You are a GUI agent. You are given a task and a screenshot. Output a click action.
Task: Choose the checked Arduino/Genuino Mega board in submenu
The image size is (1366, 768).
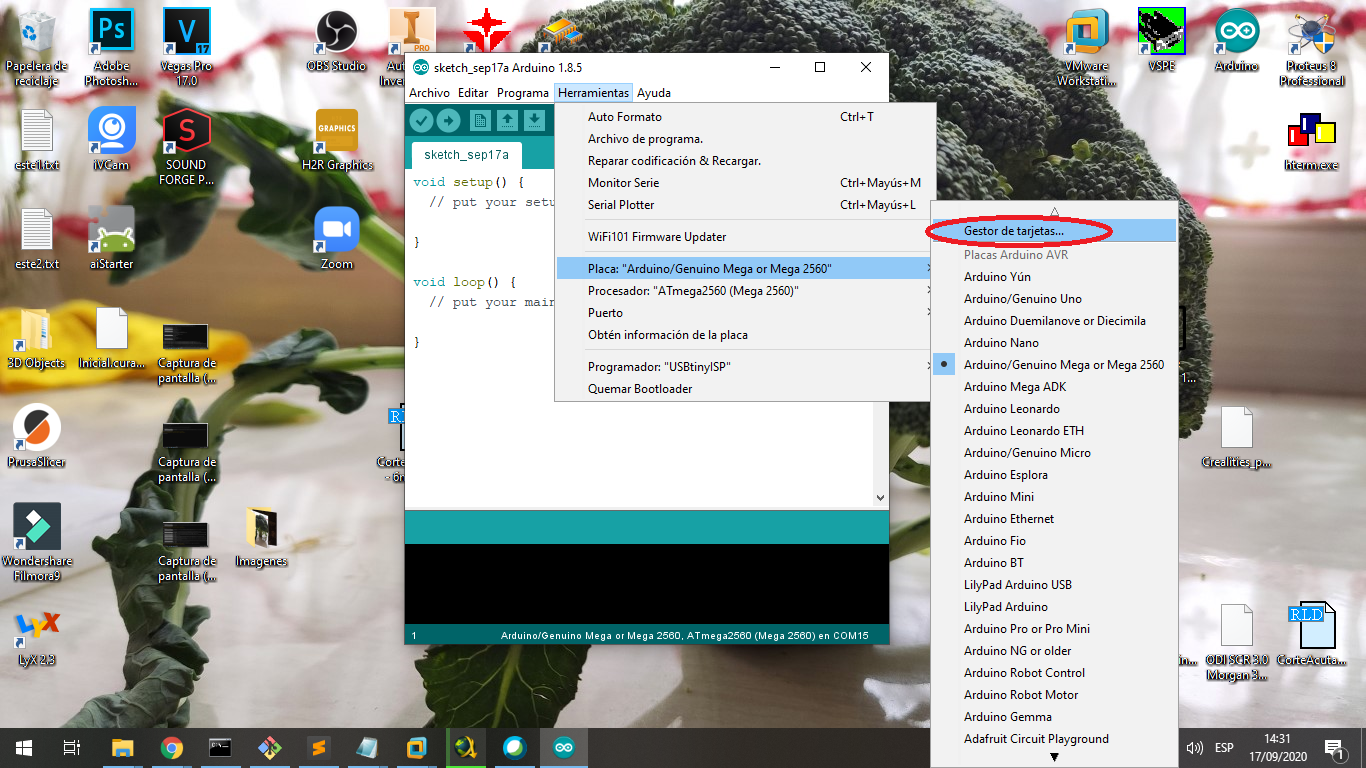[x=1054, y=365]
